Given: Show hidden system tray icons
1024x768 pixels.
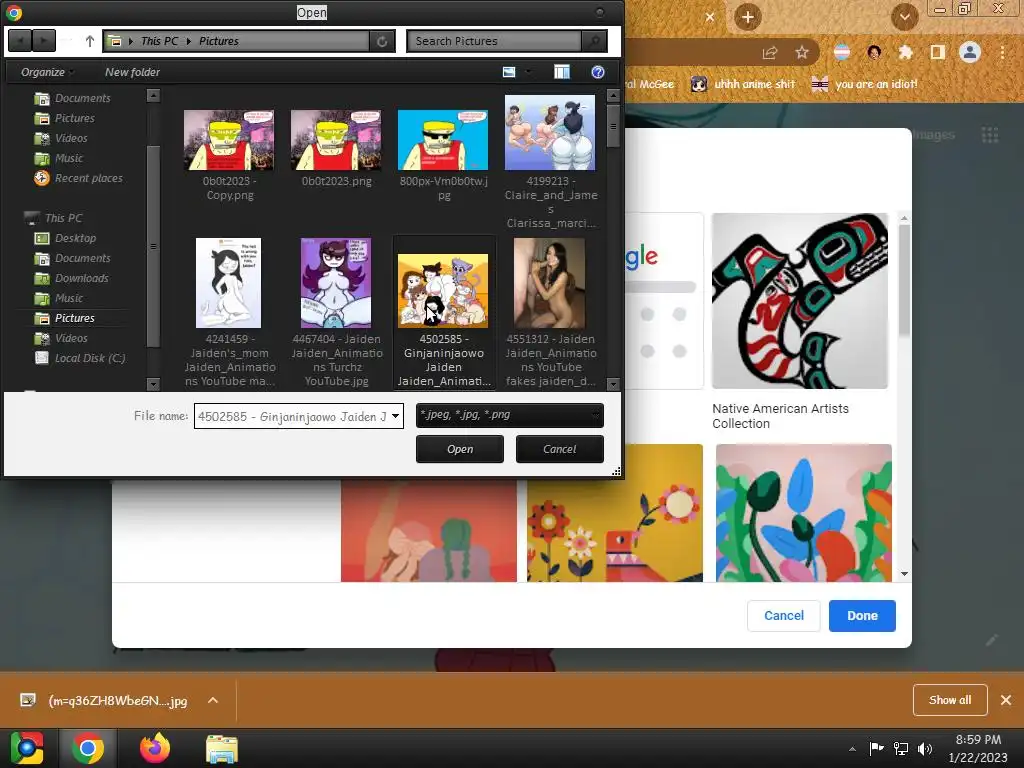Looking at the screenshot, I should (852, 749).
